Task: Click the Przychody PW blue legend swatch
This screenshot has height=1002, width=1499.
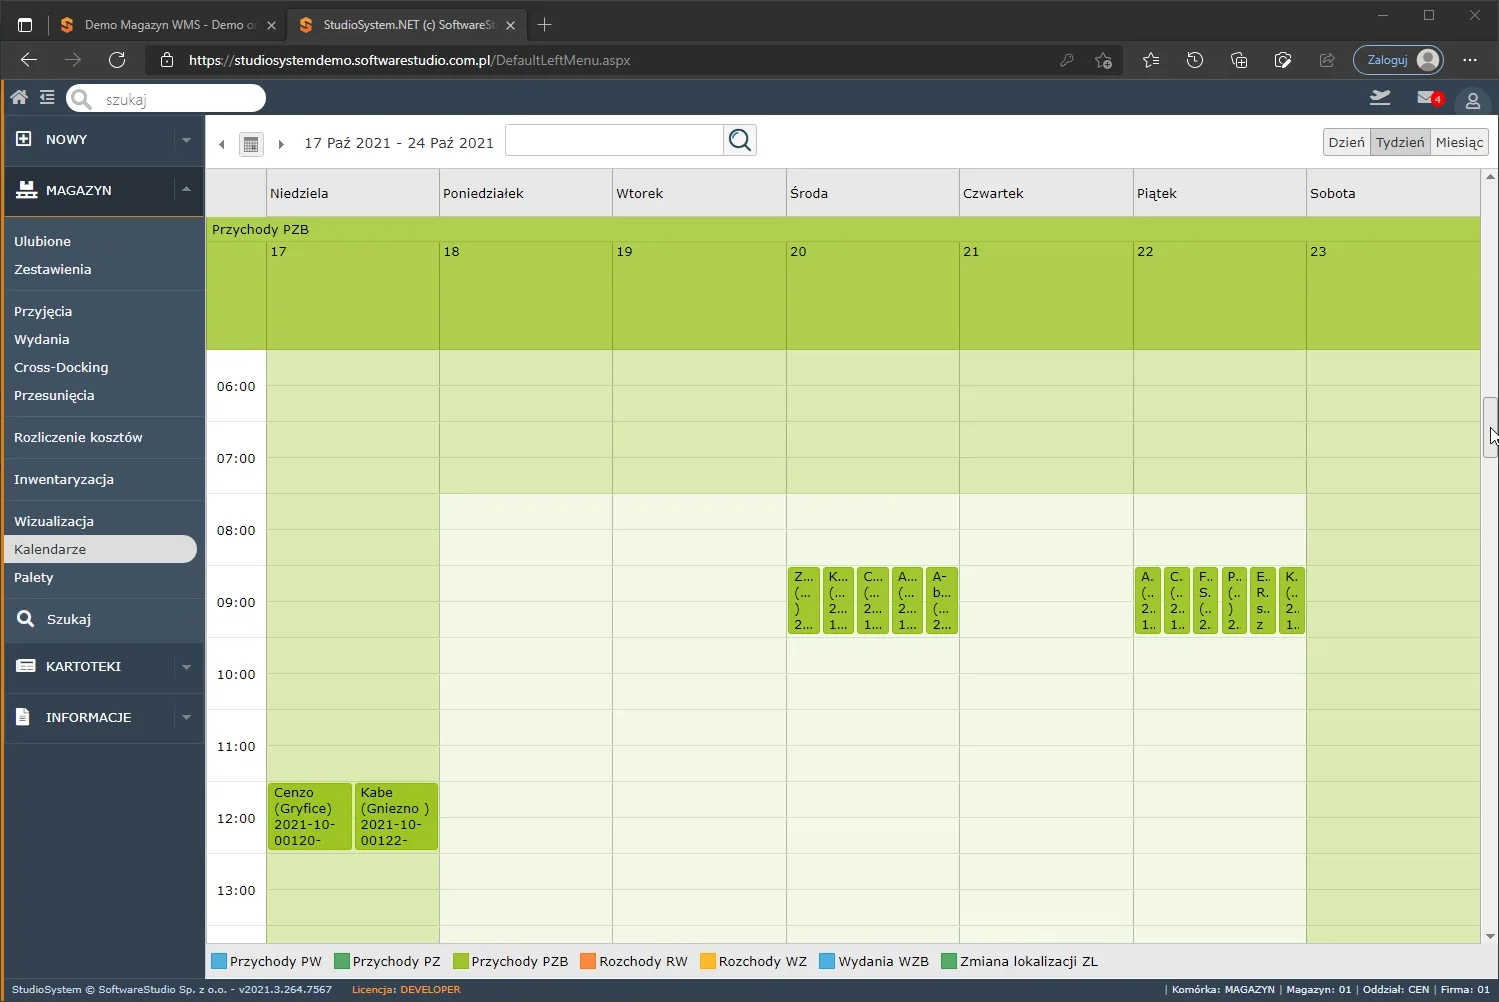Action: 219,961
